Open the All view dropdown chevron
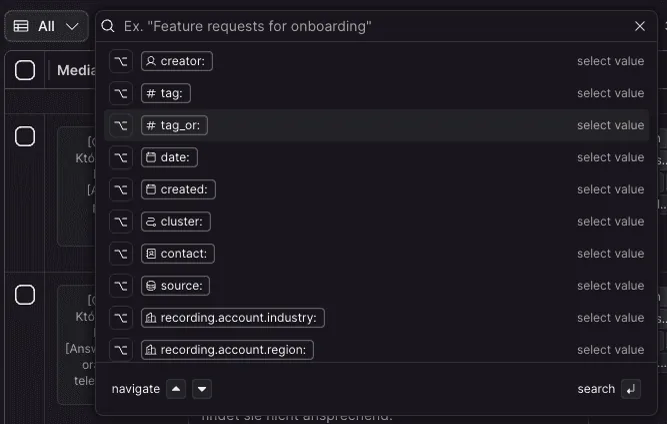 coord(72,26)
